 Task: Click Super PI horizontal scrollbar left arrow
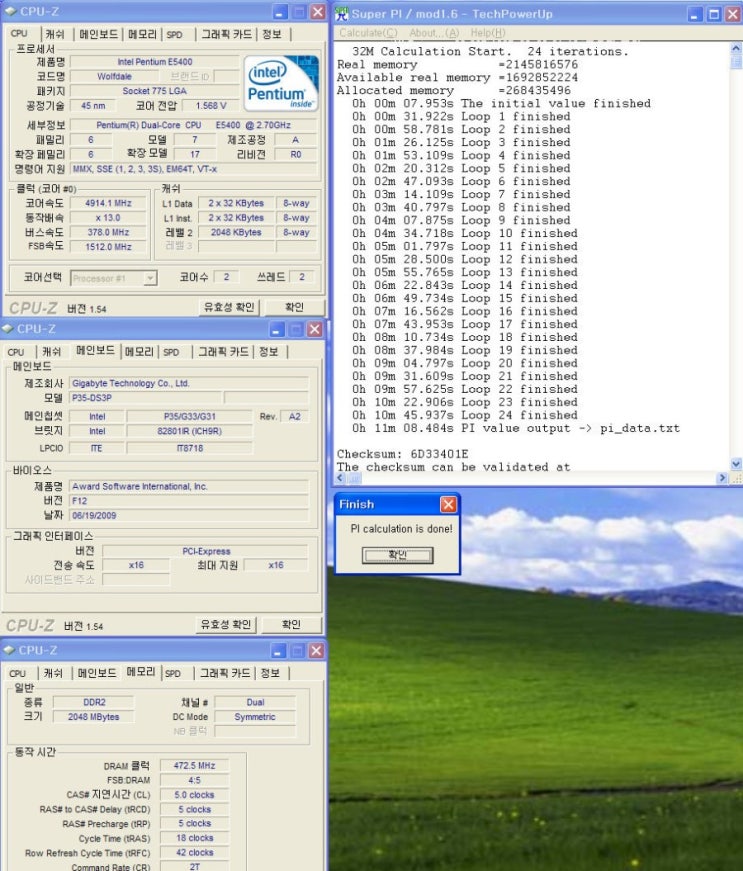pyautogui.click(x=341, y=478)
